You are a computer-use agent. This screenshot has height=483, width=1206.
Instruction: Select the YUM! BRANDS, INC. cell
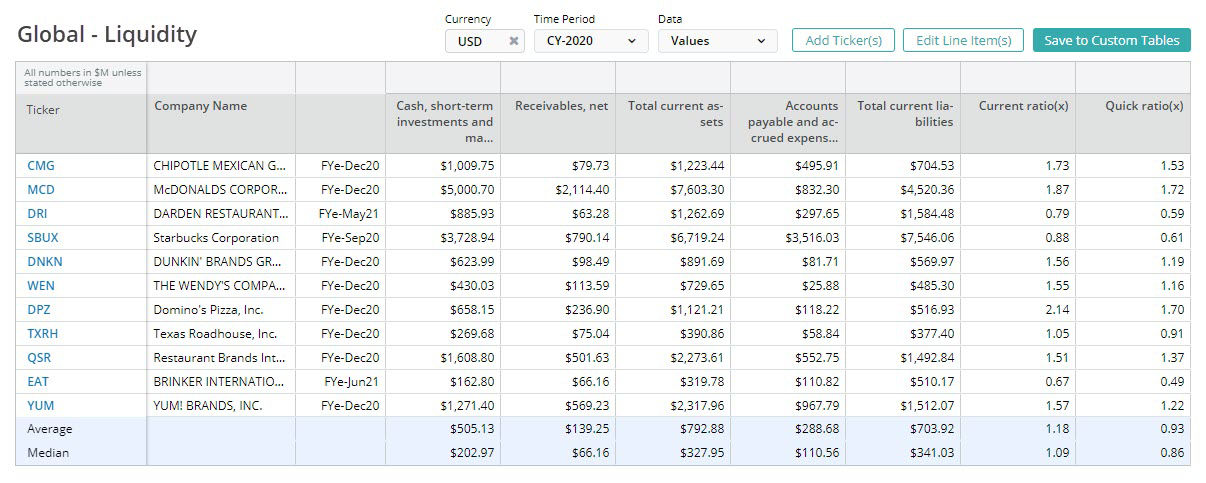click(221, 405)
